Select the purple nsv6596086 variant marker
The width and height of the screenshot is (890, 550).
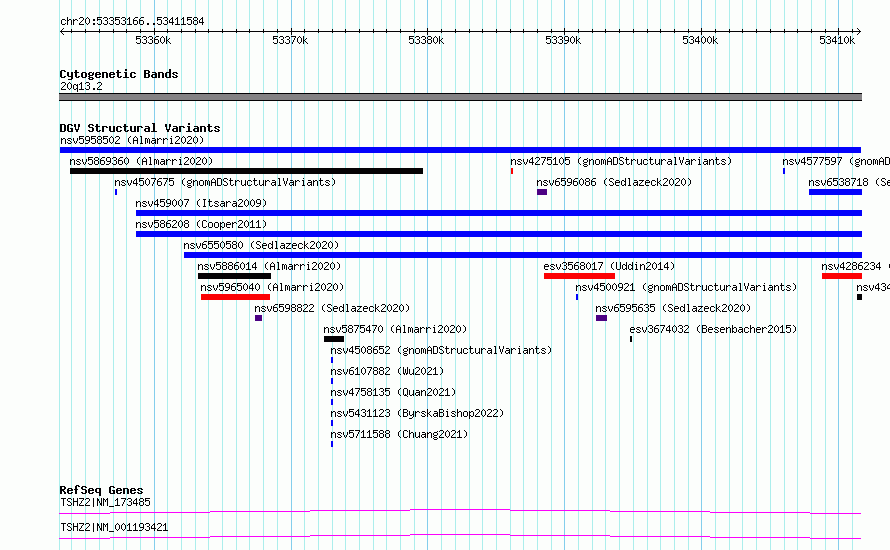[x=541, y=192]
